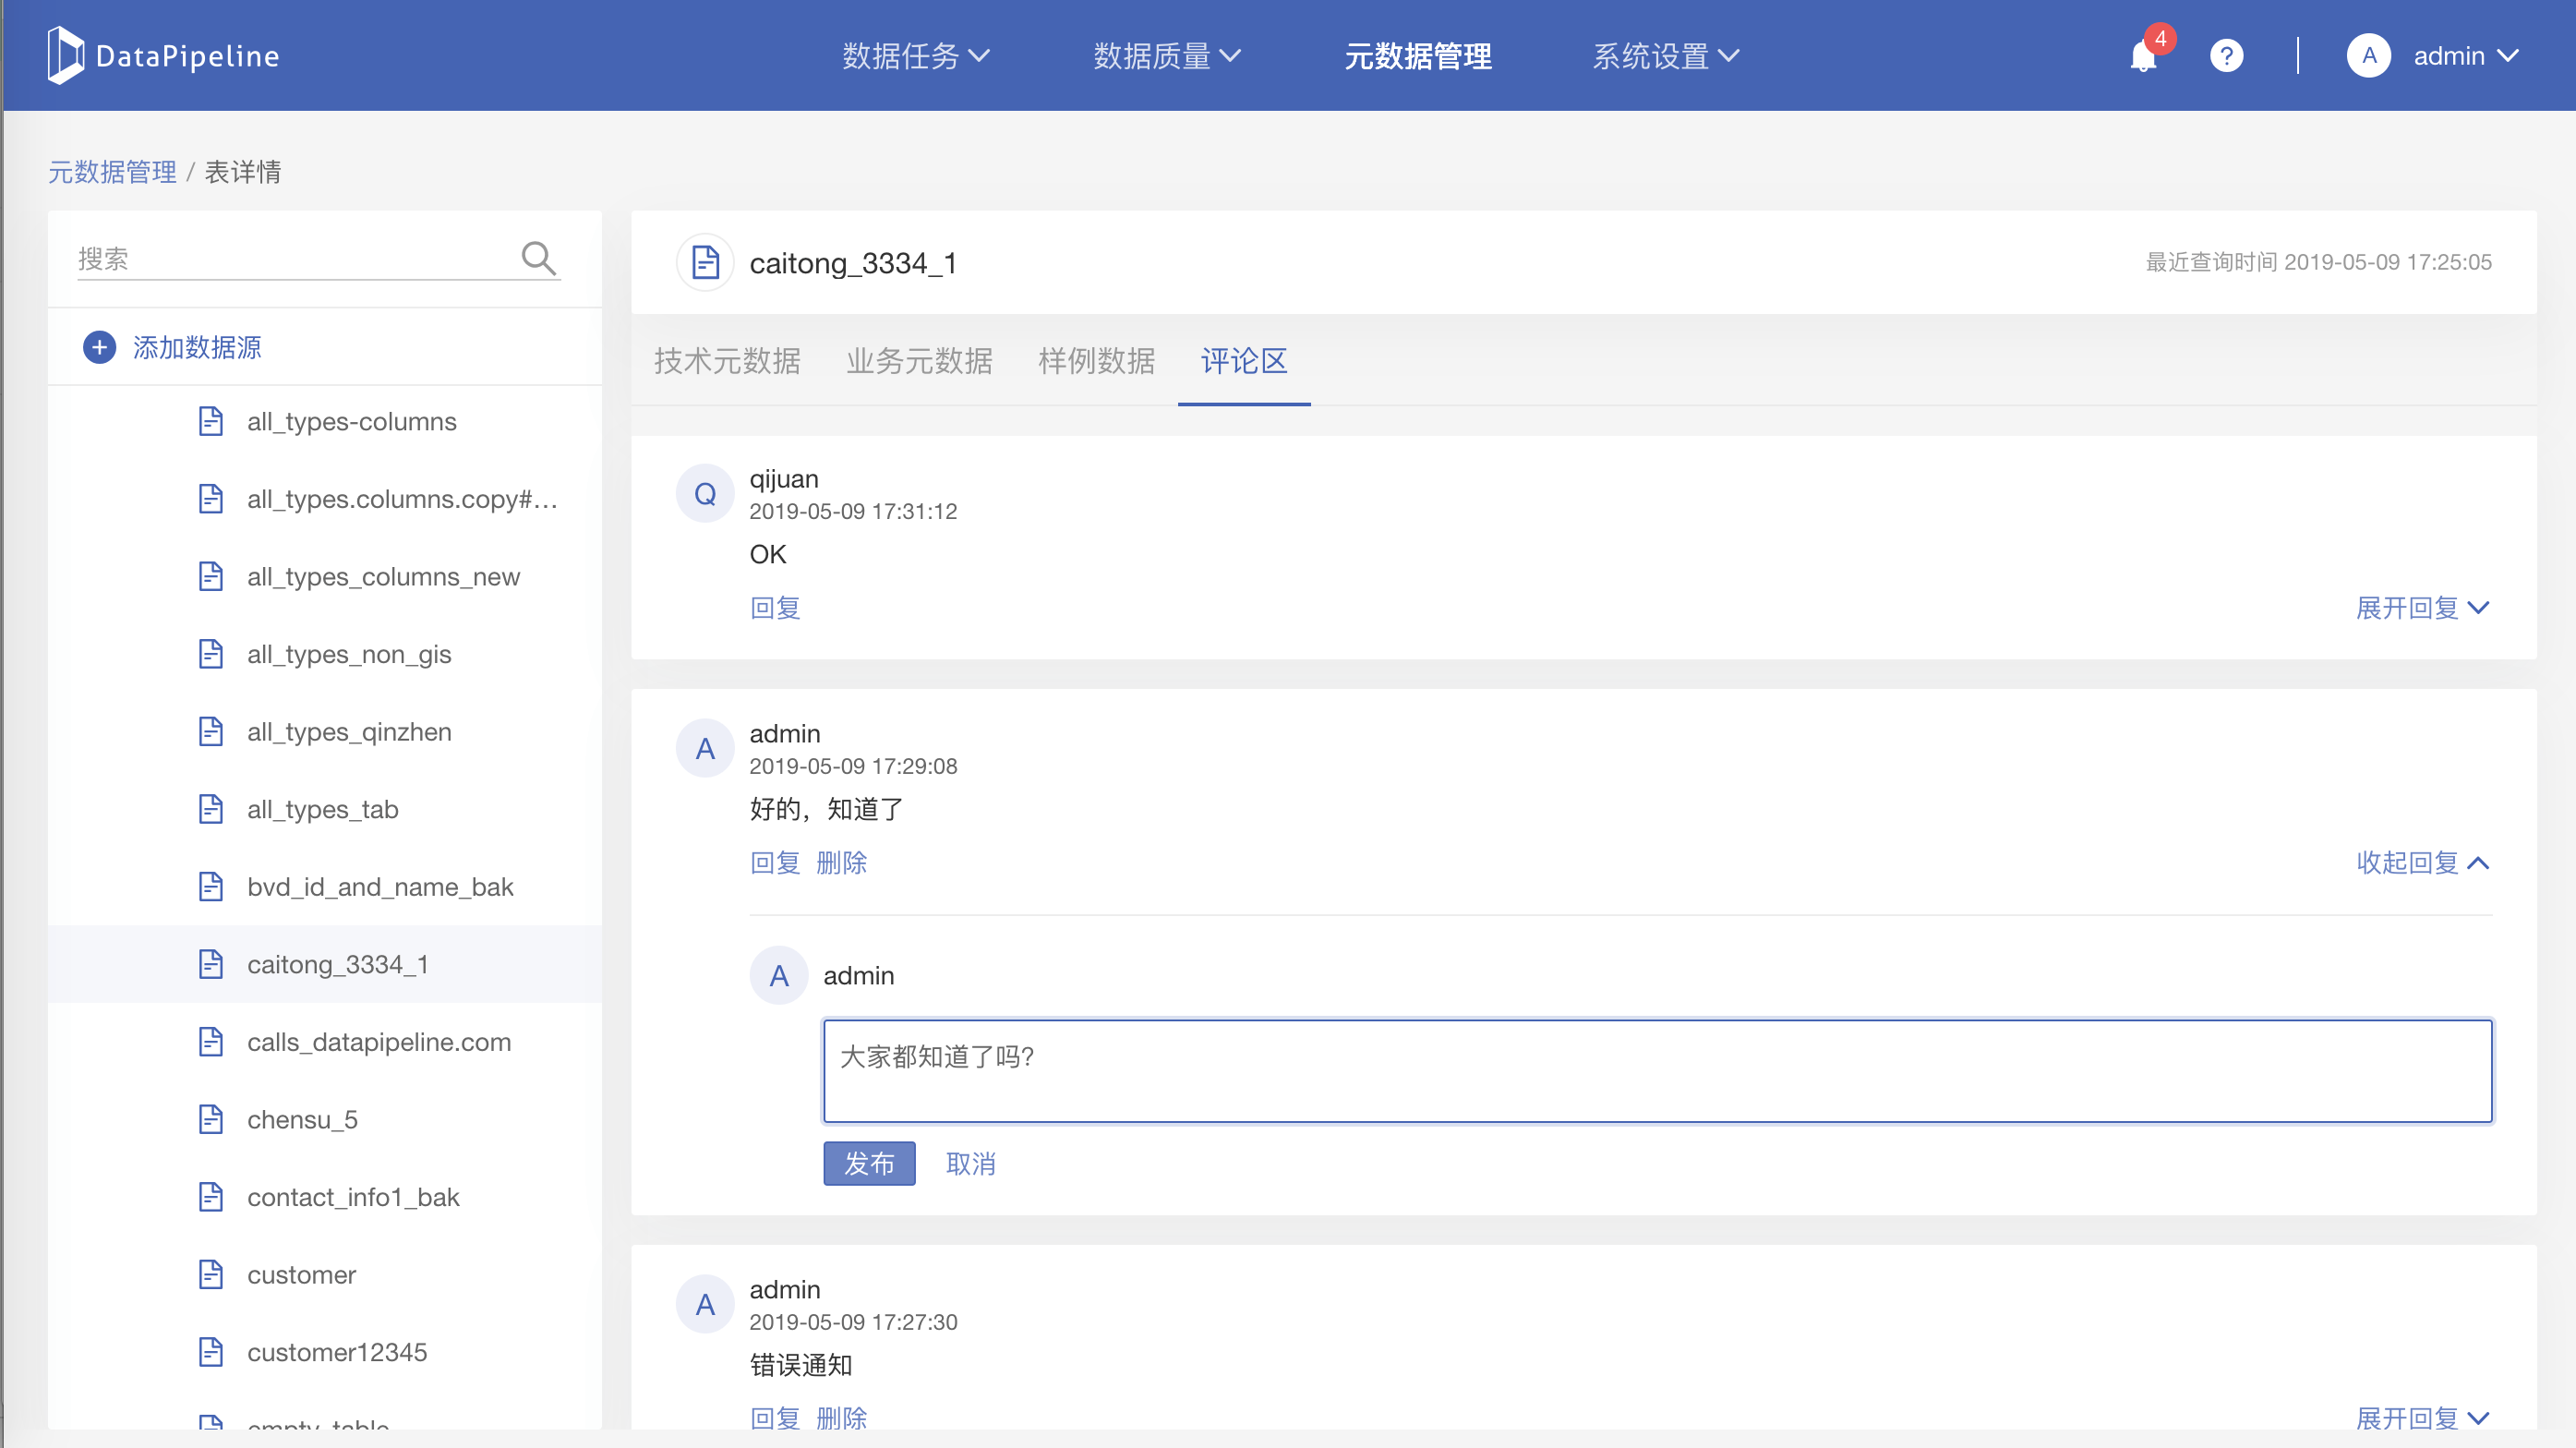Click 取消 to cancel the reply
The width and height of the screenshot is (2576, 1448).
pyautogui.click(x=970, y=1163)
